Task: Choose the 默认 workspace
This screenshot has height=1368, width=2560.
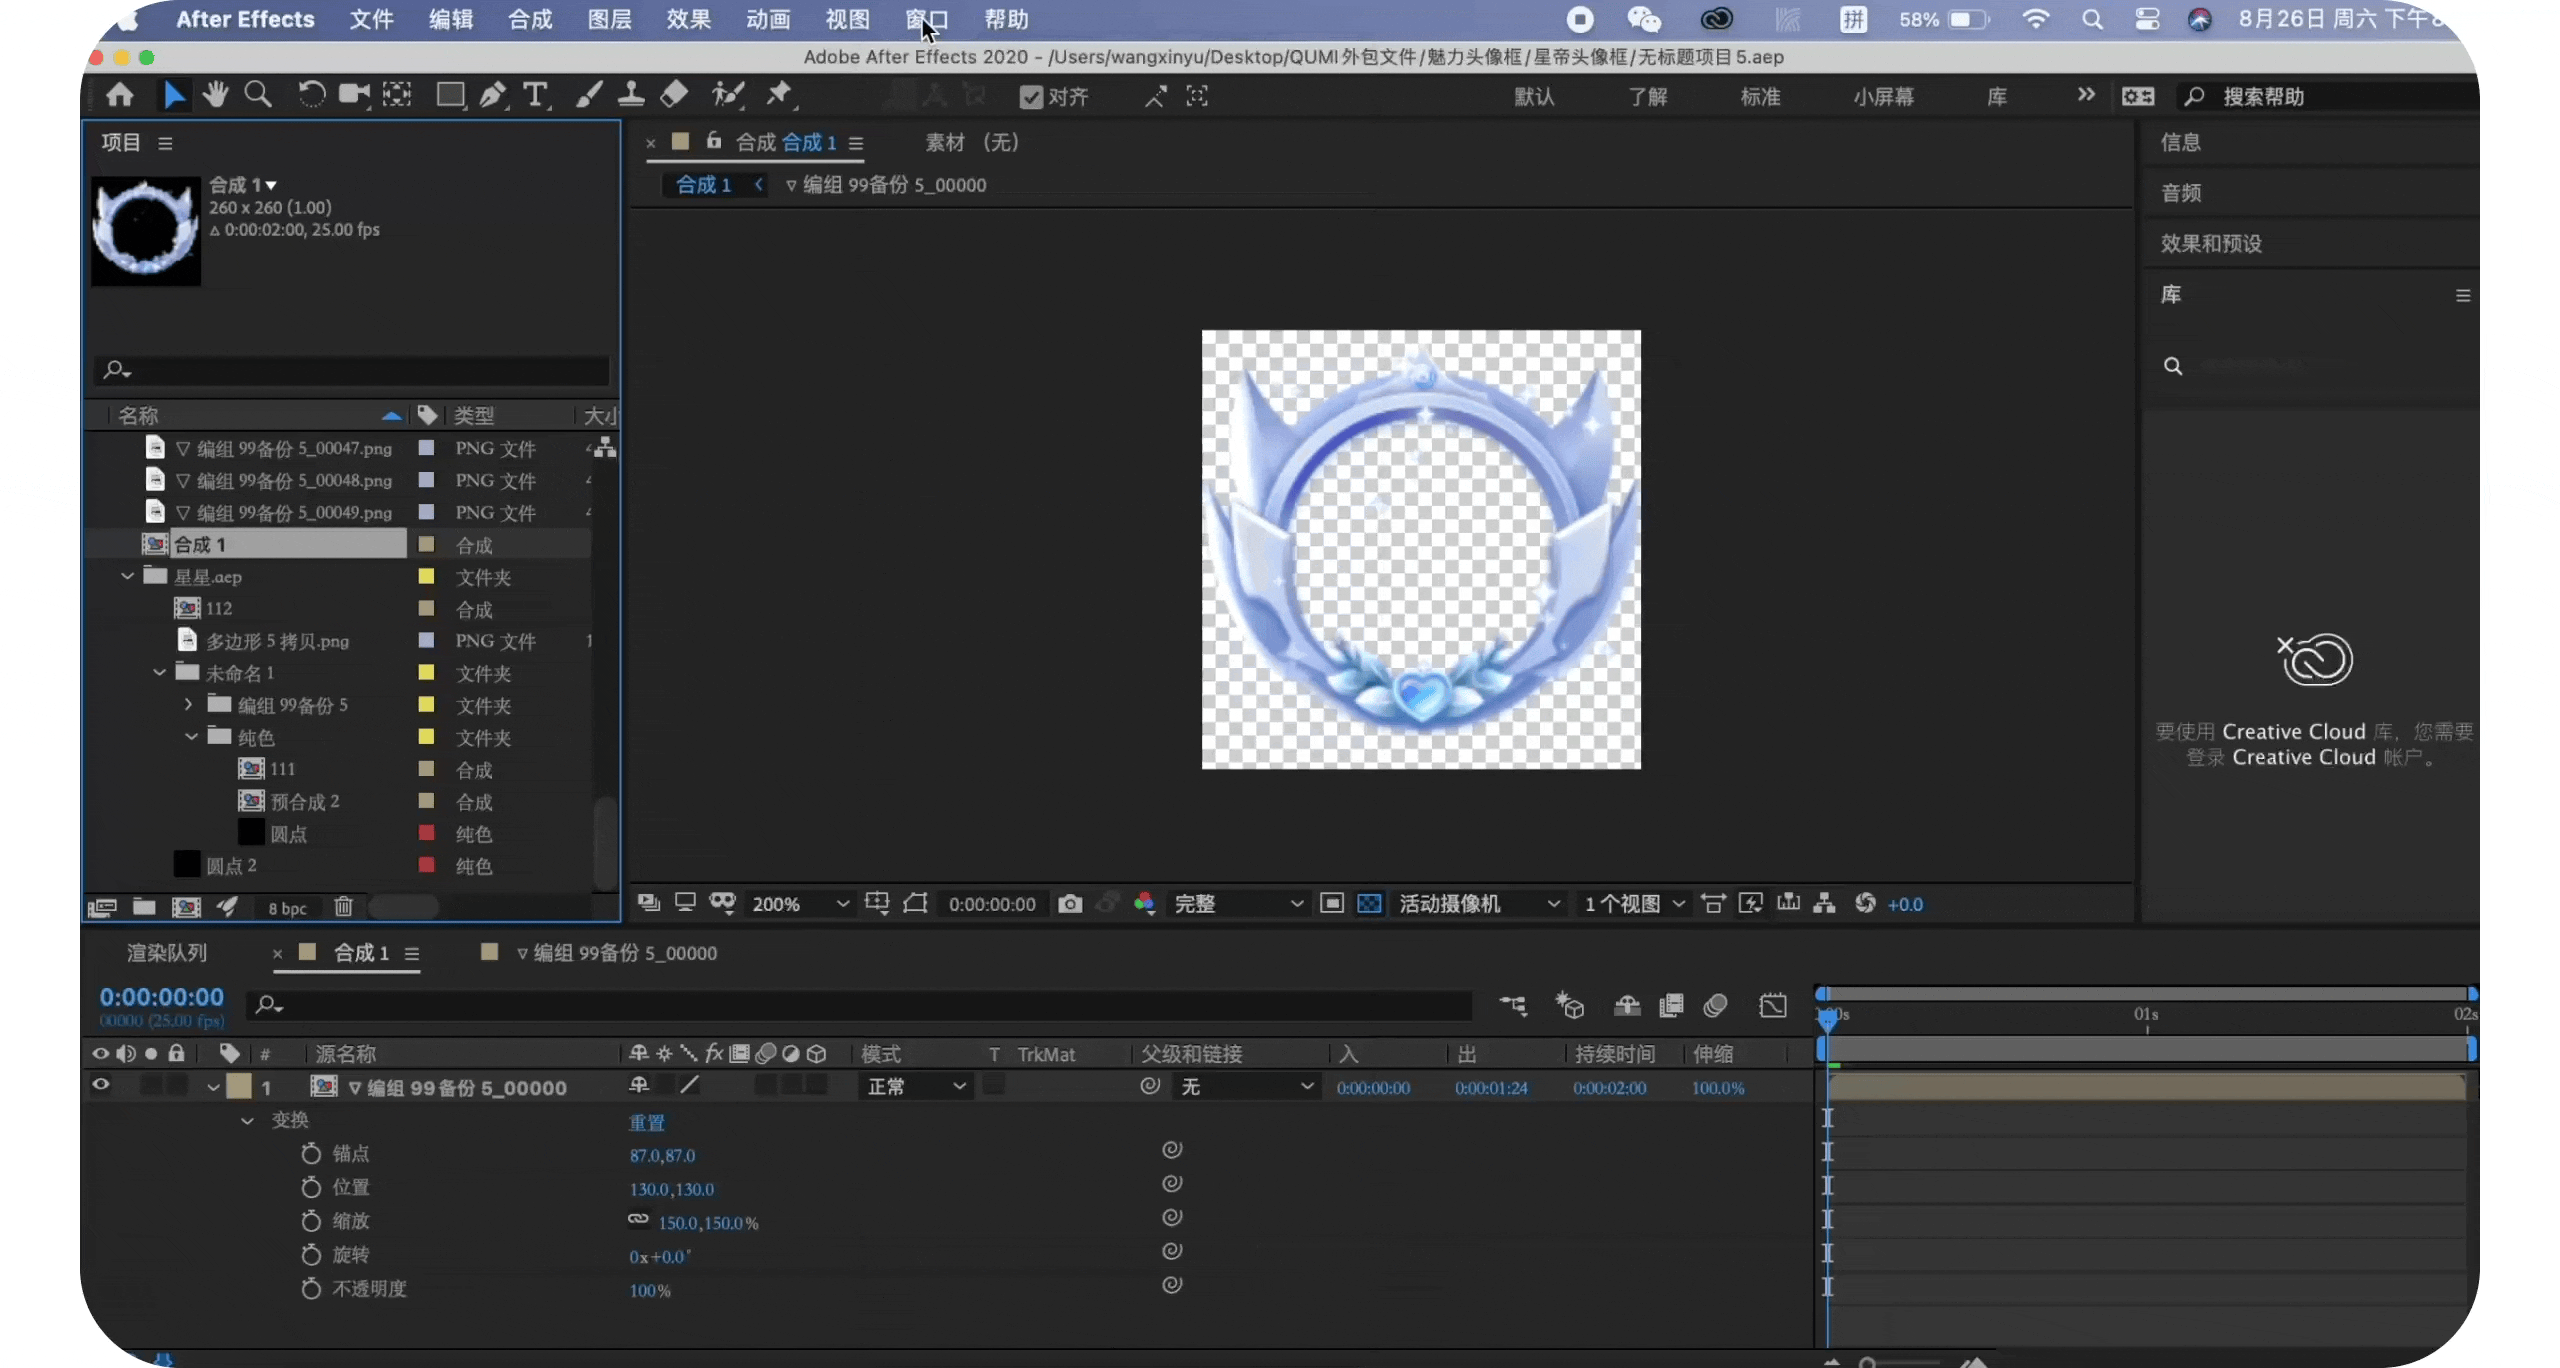Action: click(x=1534, y=97)
